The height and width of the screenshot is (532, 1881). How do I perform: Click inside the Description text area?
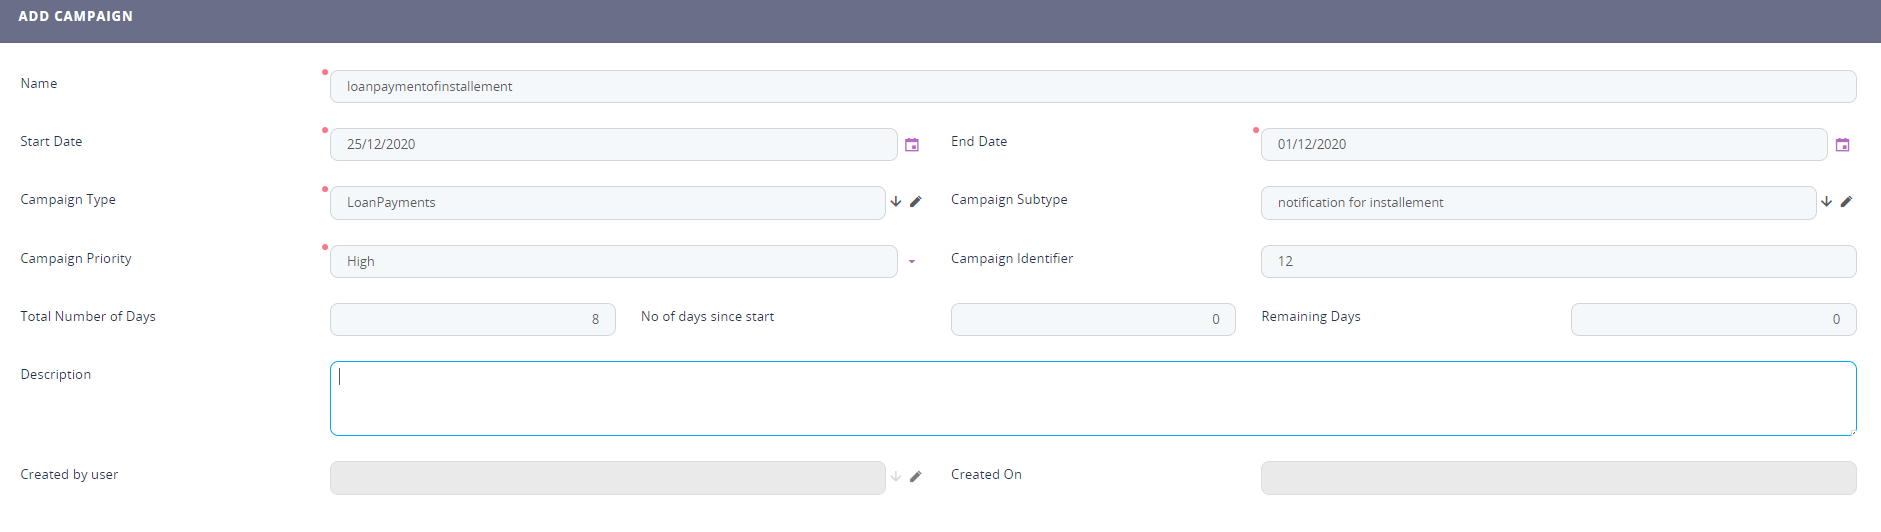1092,399
